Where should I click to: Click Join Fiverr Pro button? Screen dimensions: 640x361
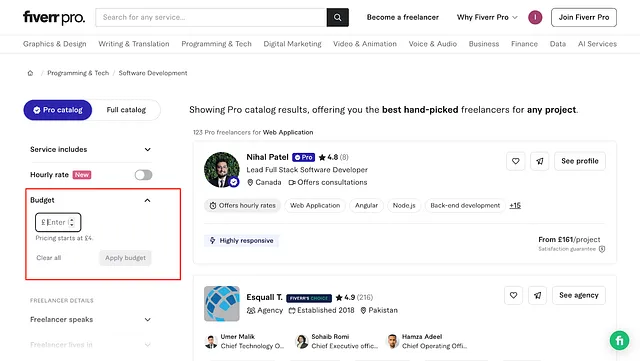click(584, 17)
